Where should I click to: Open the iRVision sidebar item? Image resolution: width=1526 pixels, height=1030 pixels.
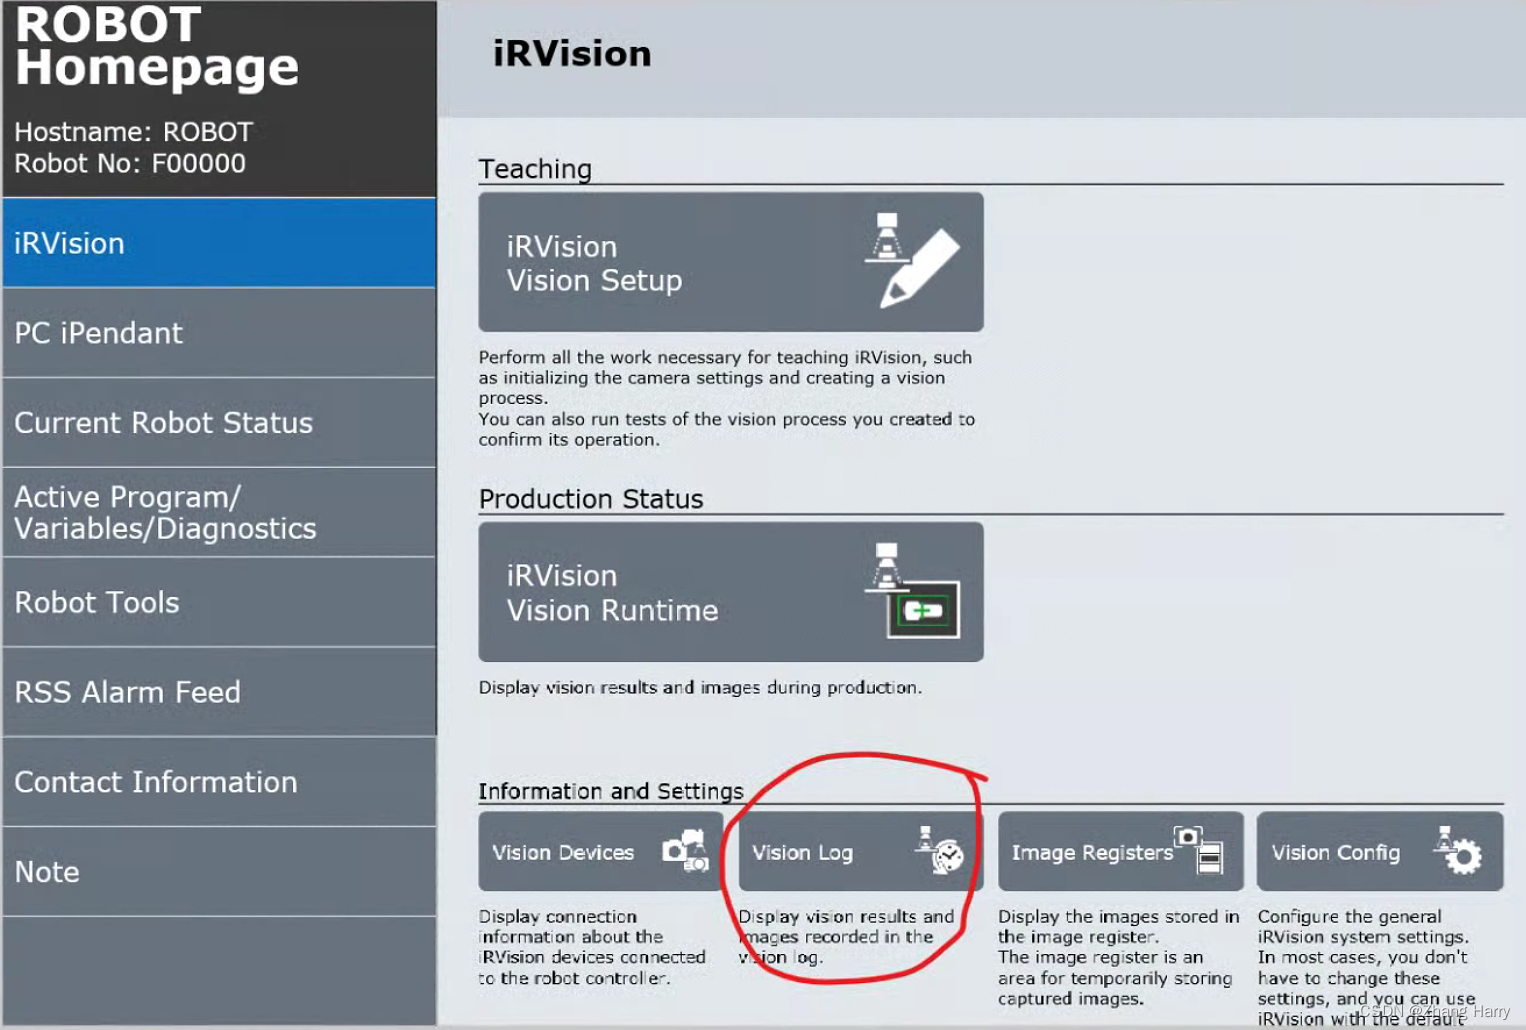[219, 243]
